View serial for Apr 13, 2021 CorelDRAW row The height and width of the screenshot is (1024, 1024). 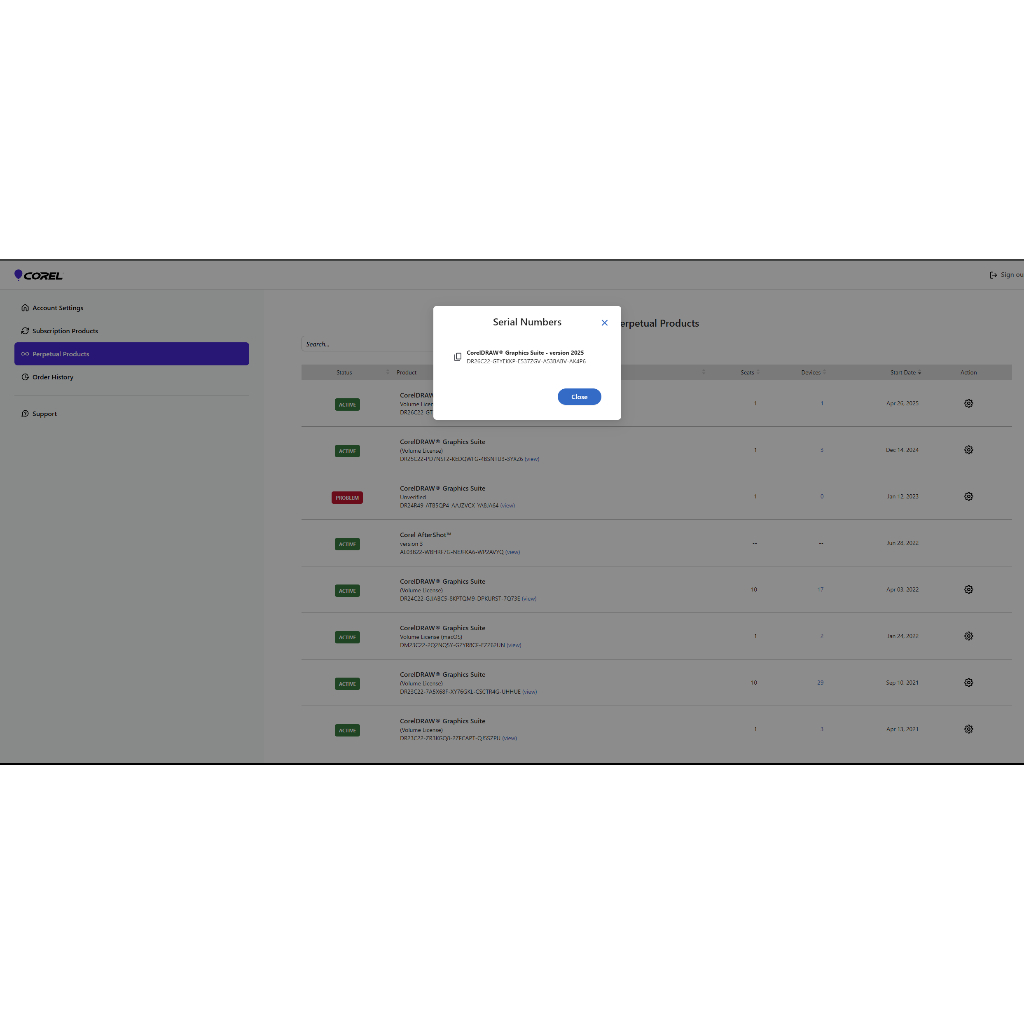[510, 739]
